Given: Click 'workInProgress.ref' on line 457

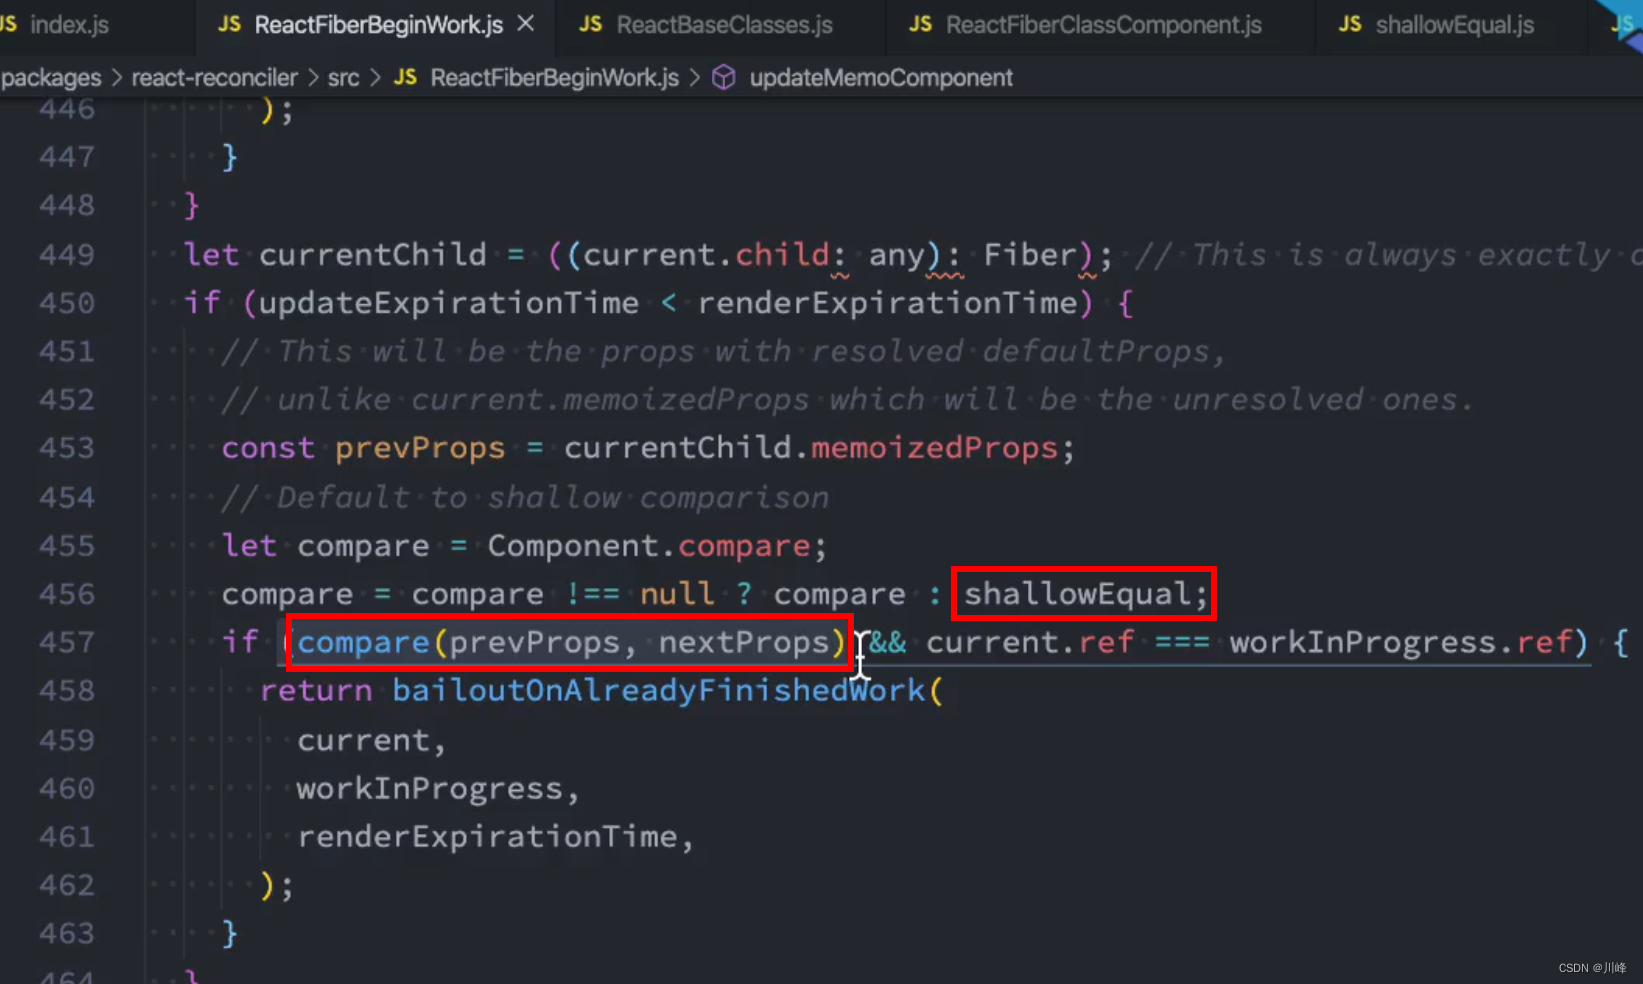Looking at the screenshot, I should coord(1401,642).
